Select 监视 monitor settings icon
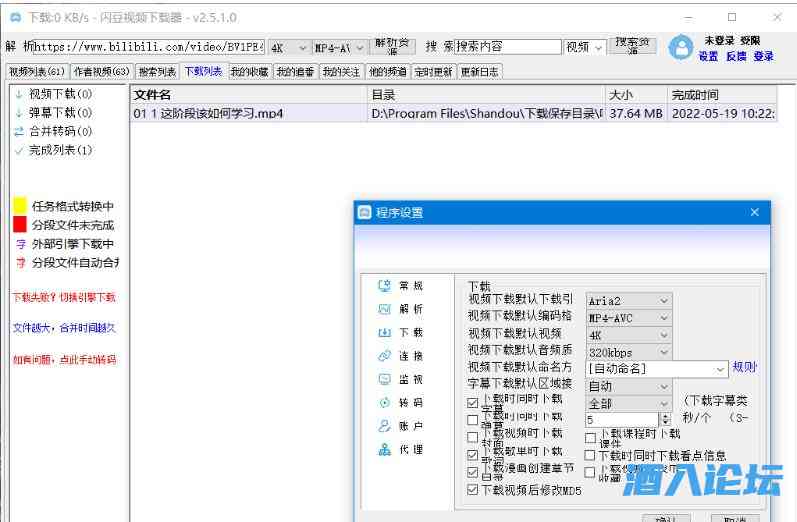The height and width of the screenshot is (522, 797). click(x=384, y=379)
